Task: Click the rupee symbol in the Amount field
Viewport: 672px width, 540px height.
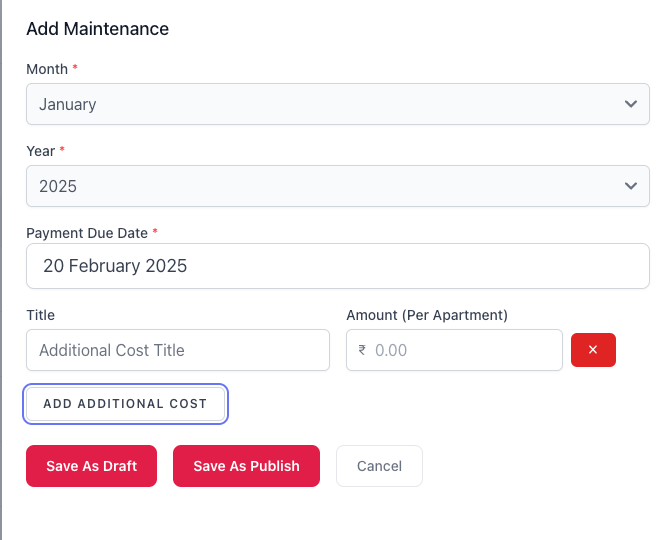Action: [362, 351]
